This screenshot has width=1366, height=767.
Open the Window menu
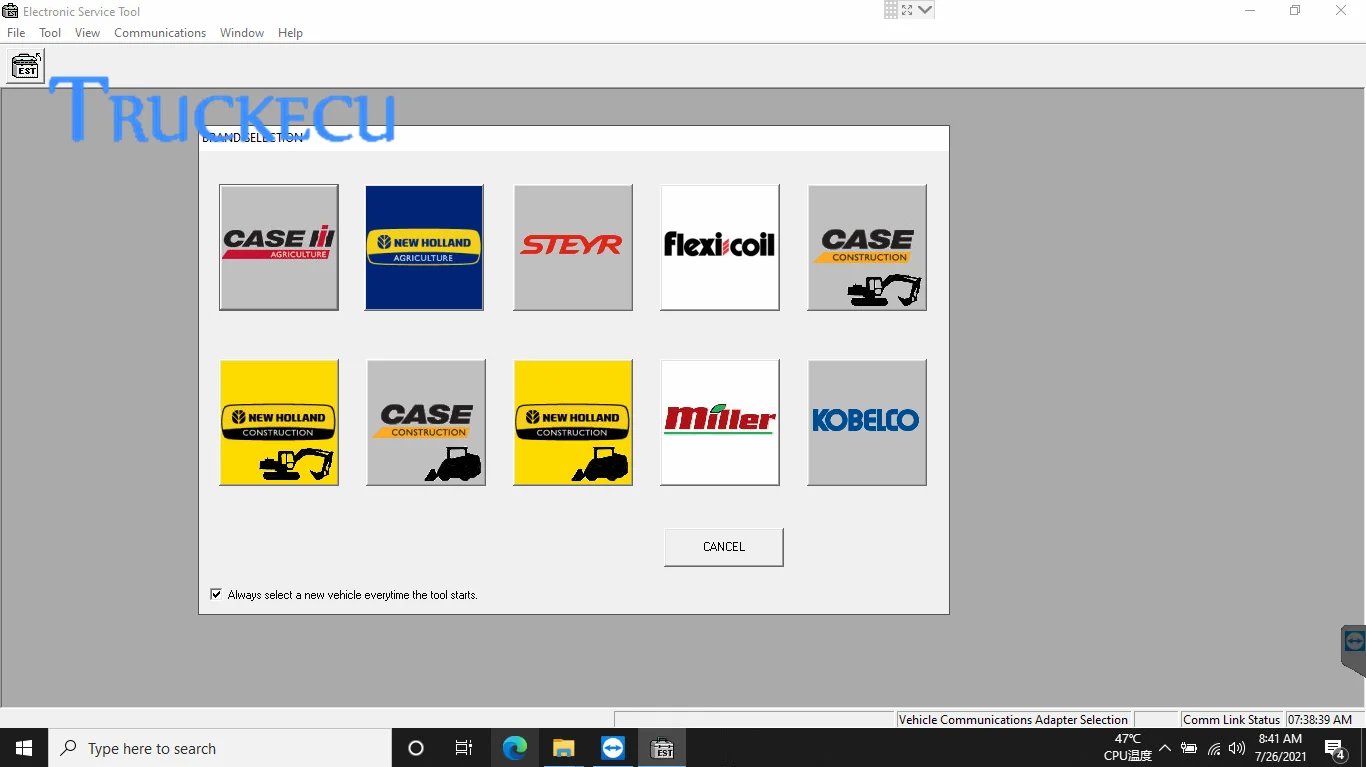(x=242, y=33)
